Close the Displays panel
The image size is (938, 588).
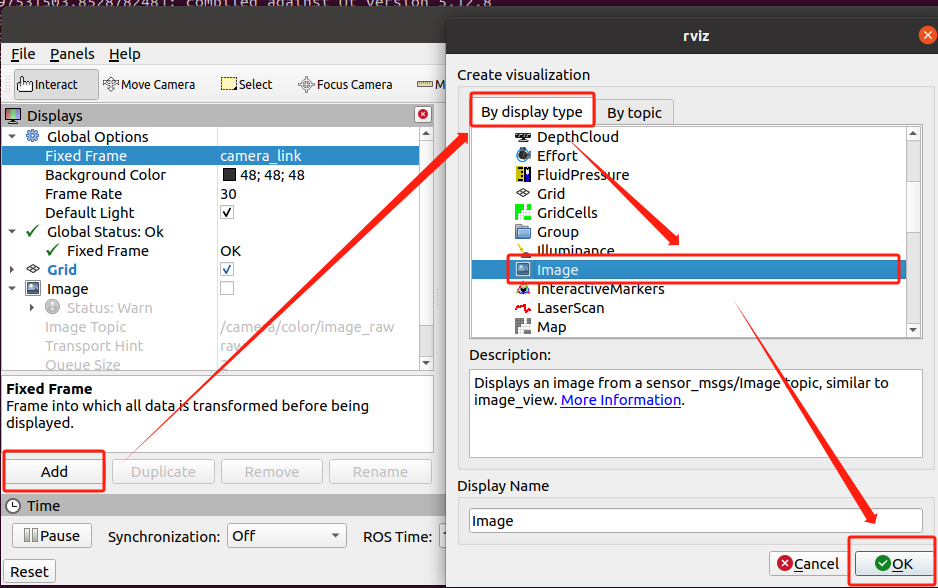tap(423, 114)
